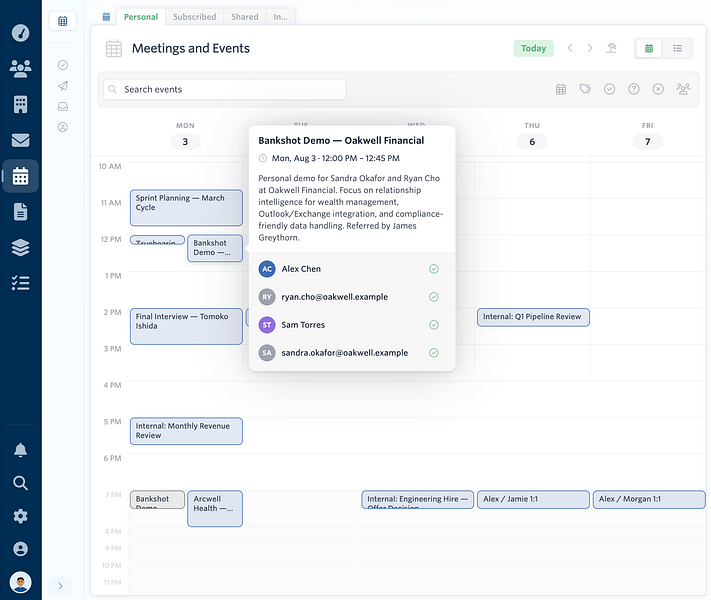
Task: Click accepted check next to Alex Chen
Action: click(x=434, y=269)
